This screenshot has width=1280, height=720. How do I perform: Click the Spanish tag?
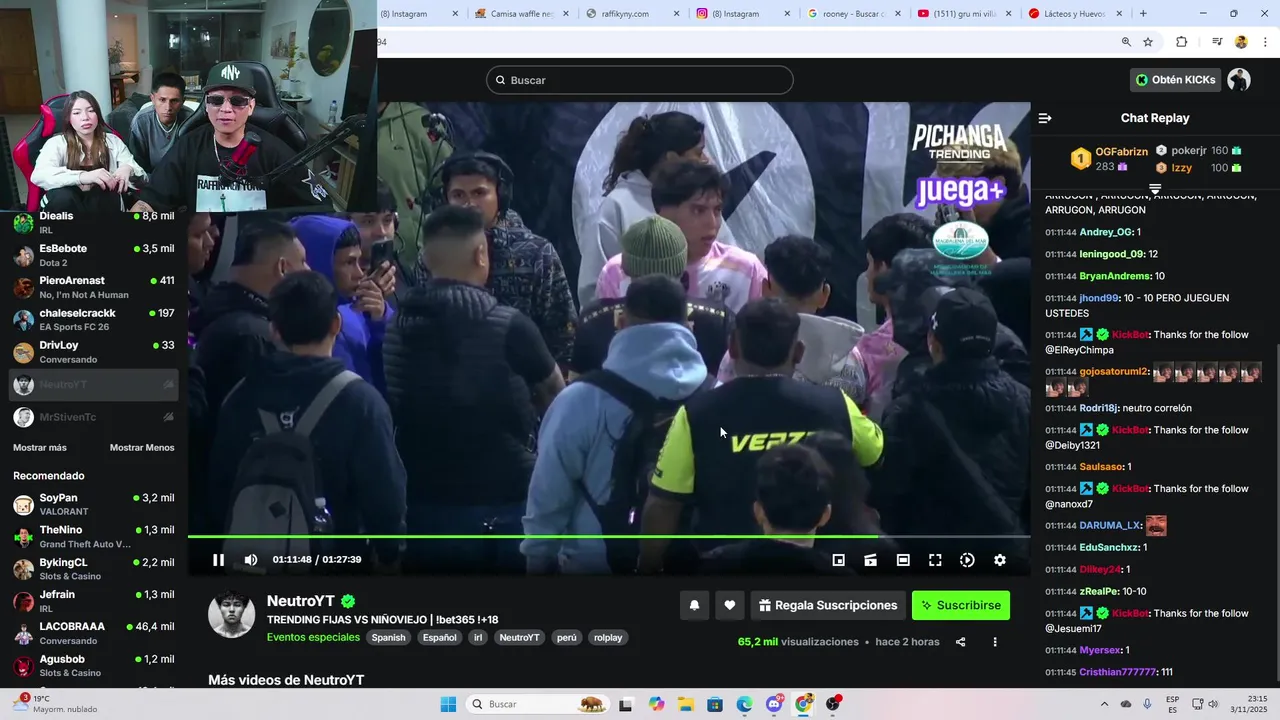pyautogui.click(x=389, y=638)
